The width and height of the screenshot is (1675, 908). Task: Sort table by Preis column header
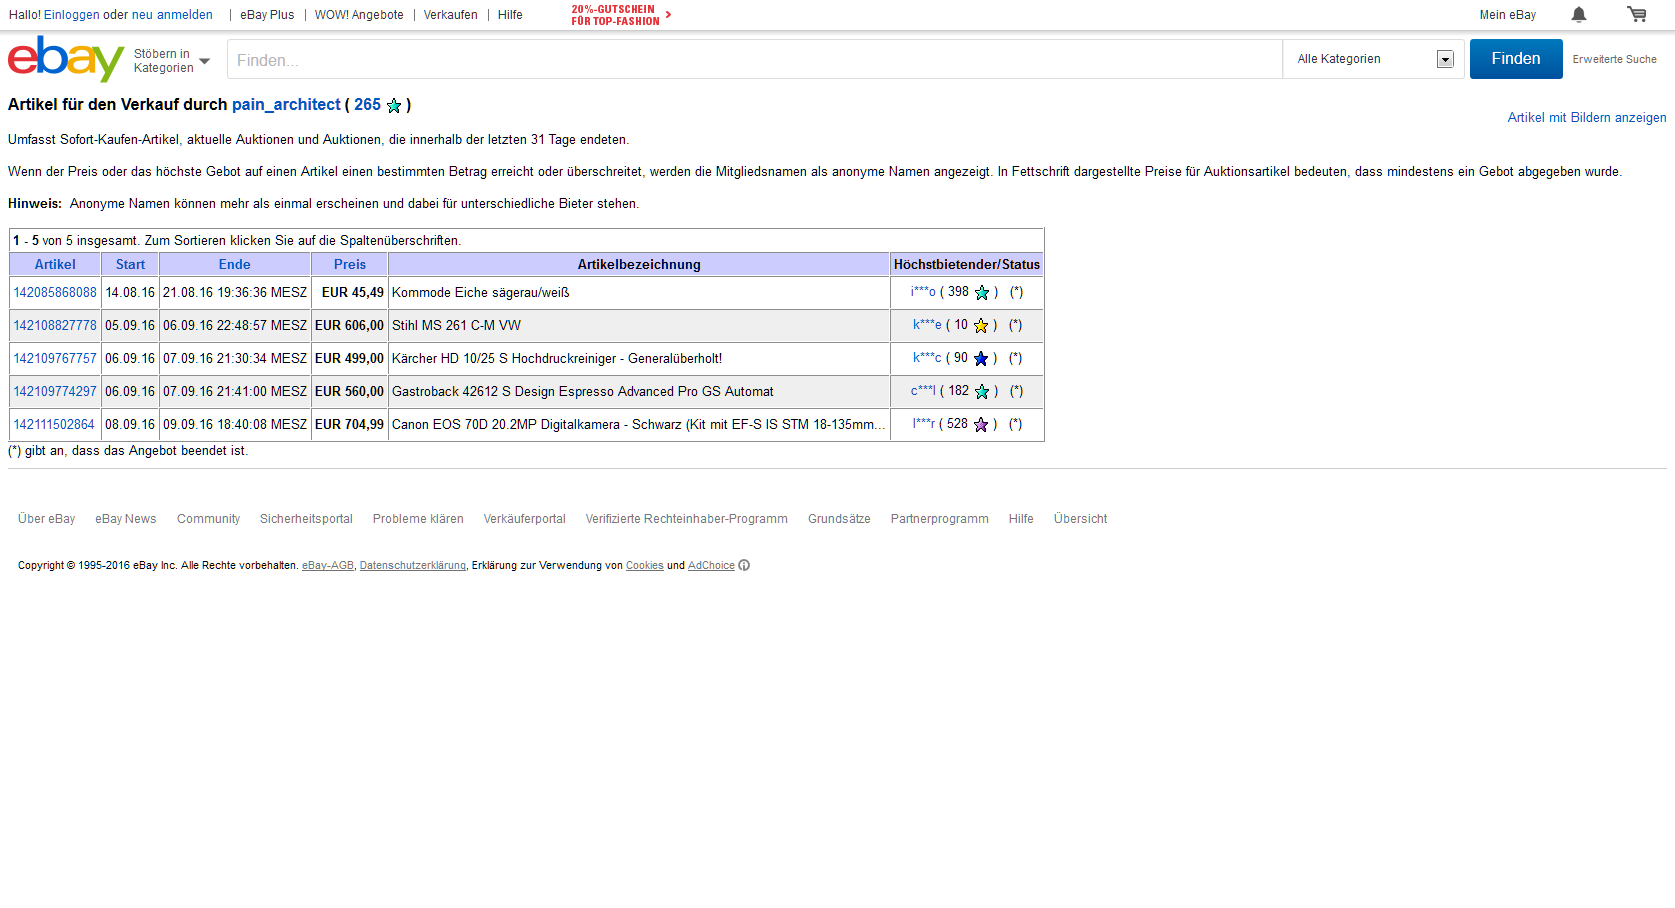pyautogui.click(x=350, y=265)
